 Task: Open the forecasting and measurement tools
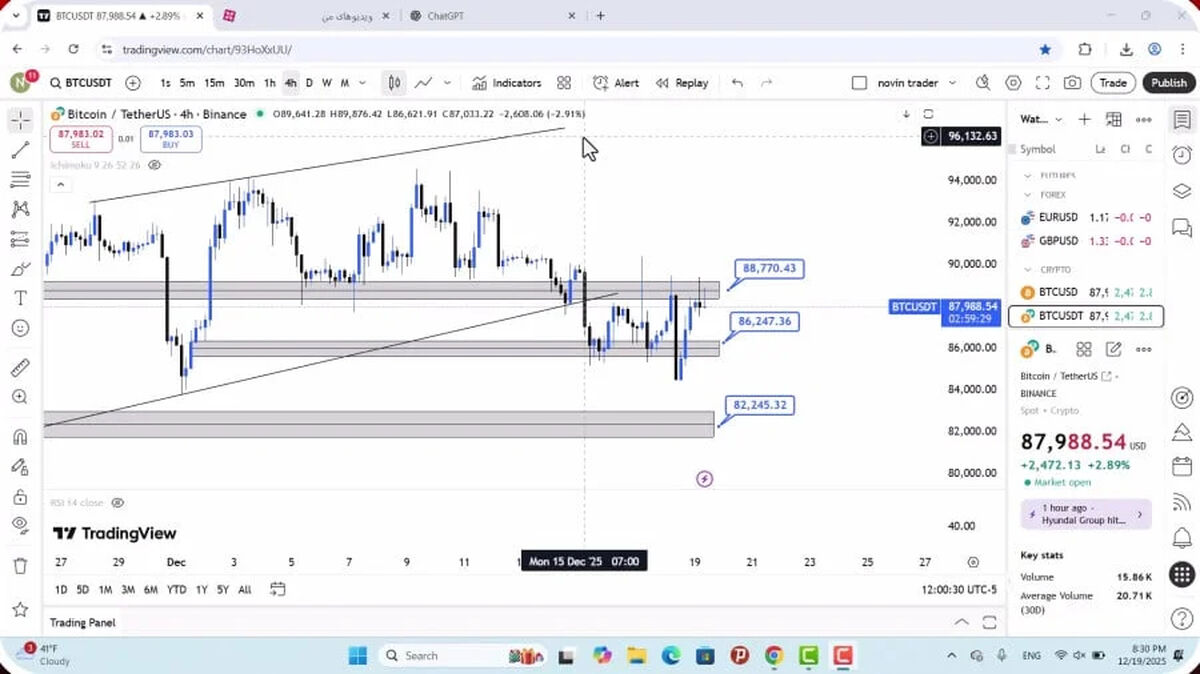tap(20, 239)
